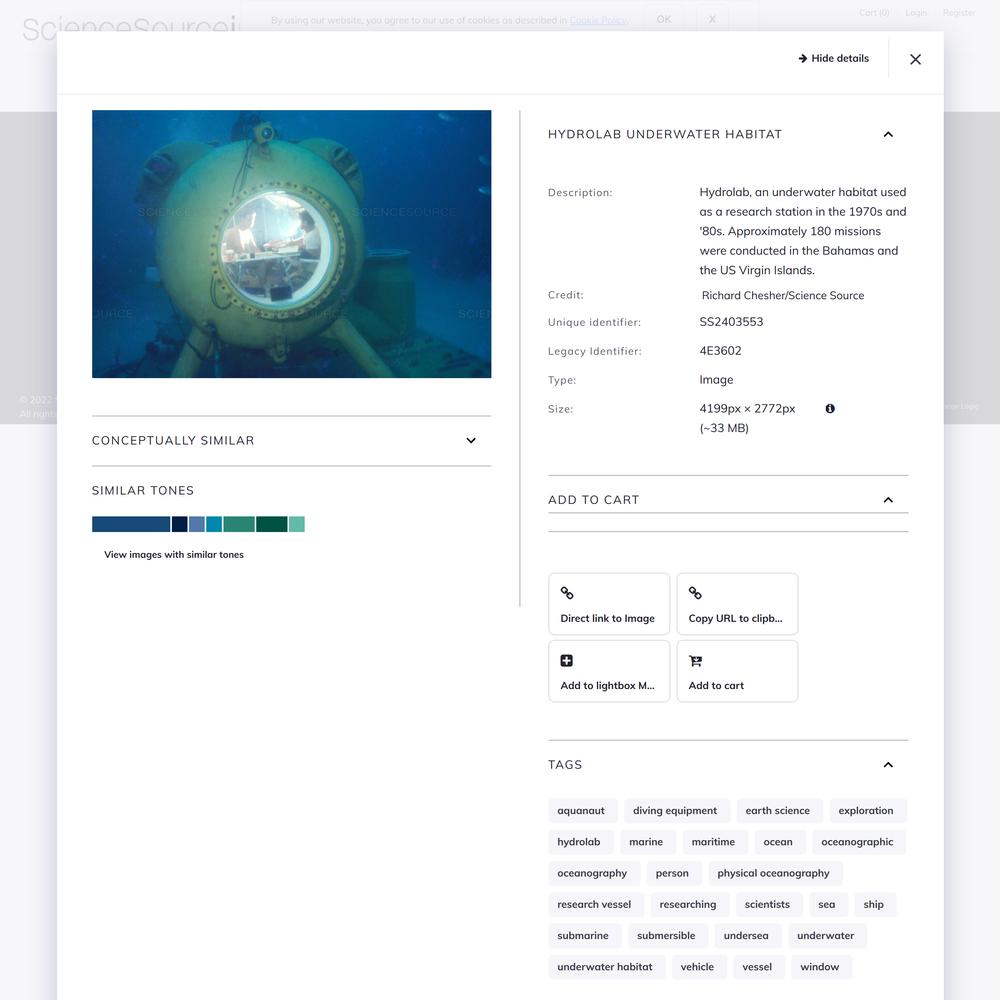Open the Cookie Policy link

[598, 20]
